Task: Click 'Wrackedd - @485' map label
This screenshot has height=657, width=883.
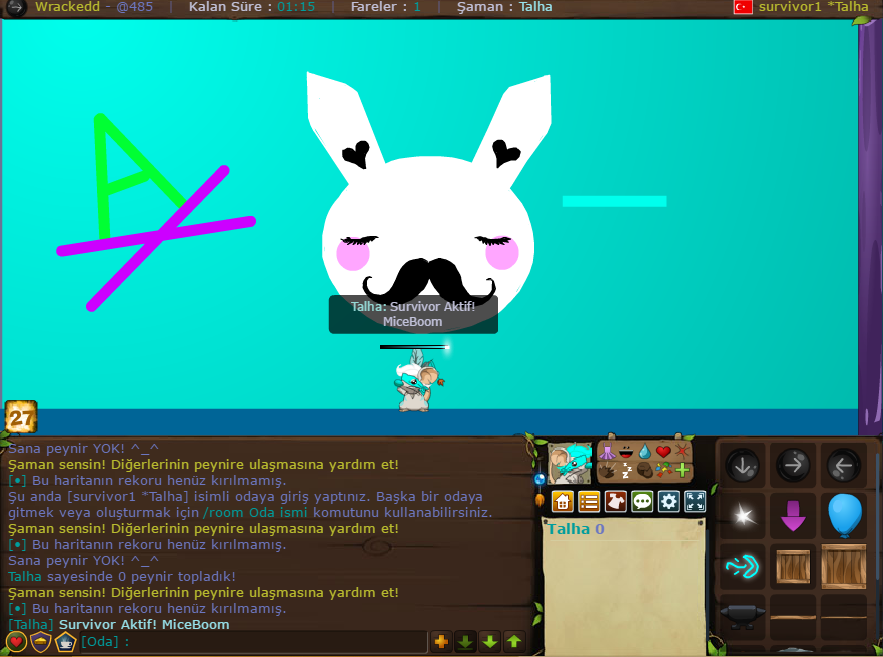Action: (x=93, y=7)
